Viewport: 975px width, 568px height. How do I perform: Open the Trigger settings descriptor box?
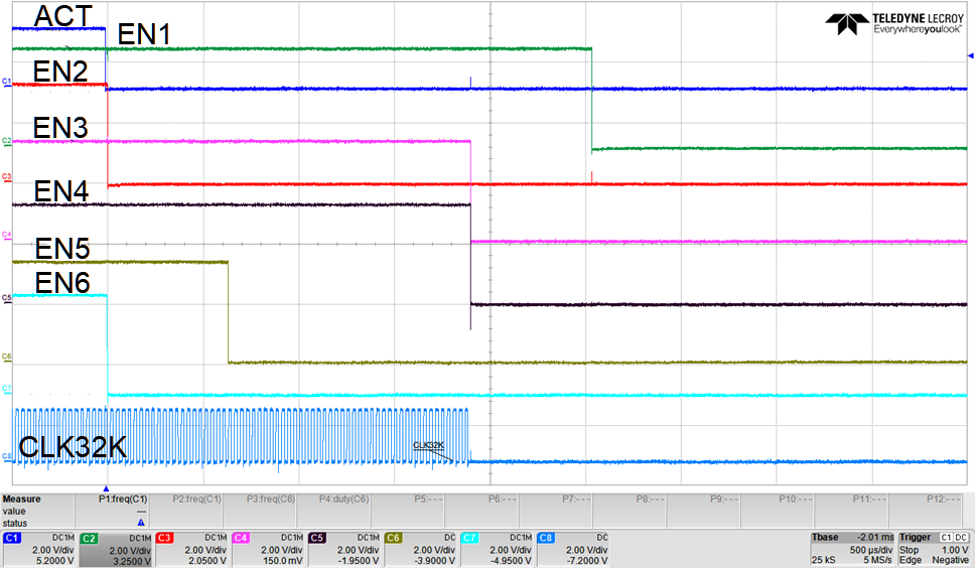[935, 549]
